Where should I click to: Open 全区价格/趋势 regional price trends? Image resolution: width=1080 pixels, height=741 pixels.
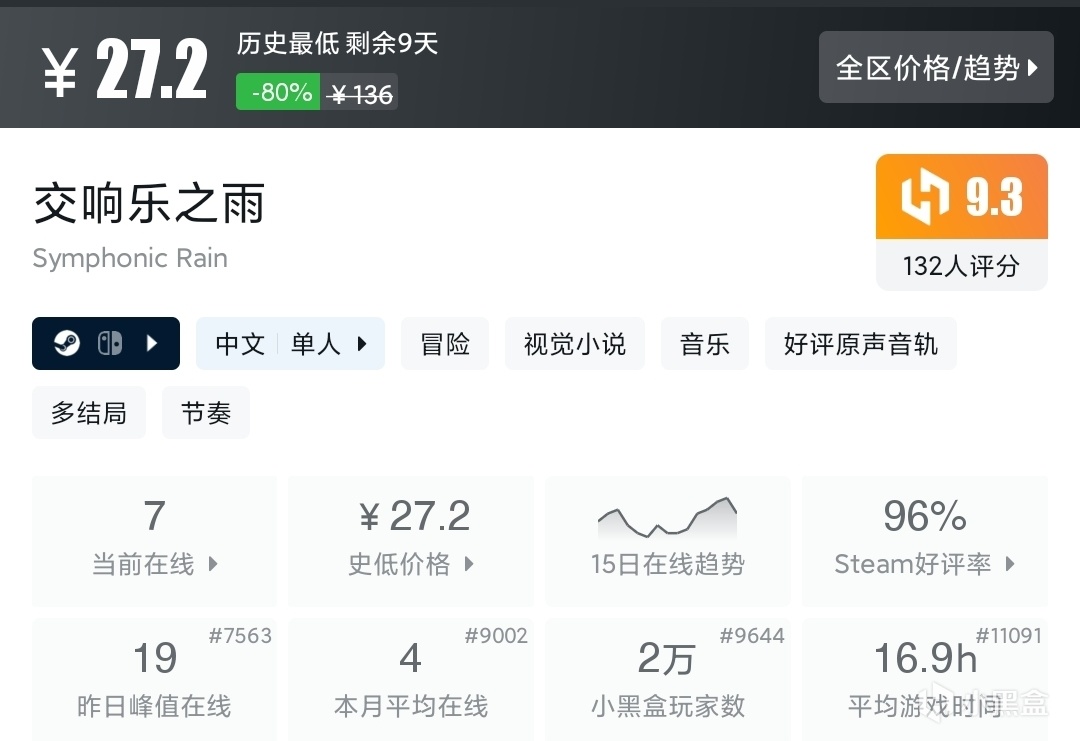point(936,68)
